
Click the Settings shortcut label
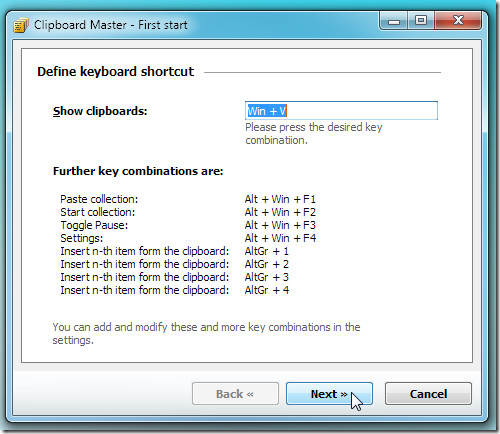[x=82, y=238]
